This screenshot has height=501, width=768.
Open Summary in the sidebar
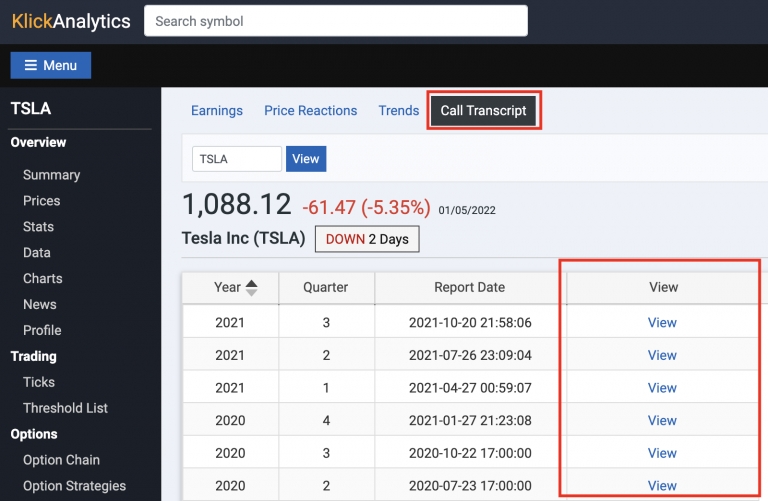coord(51,175)
